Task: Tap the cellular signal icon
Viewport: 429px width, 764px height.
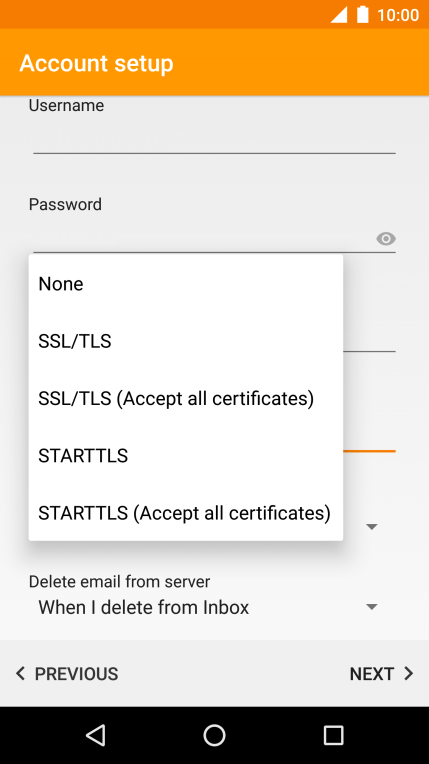Action: click(339, 15)
